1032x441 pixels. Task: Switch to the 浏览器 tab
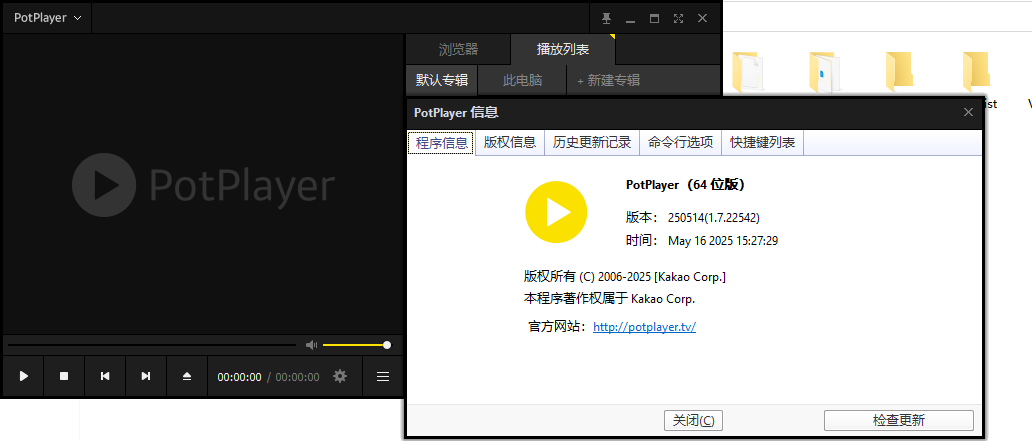(458, 49)
